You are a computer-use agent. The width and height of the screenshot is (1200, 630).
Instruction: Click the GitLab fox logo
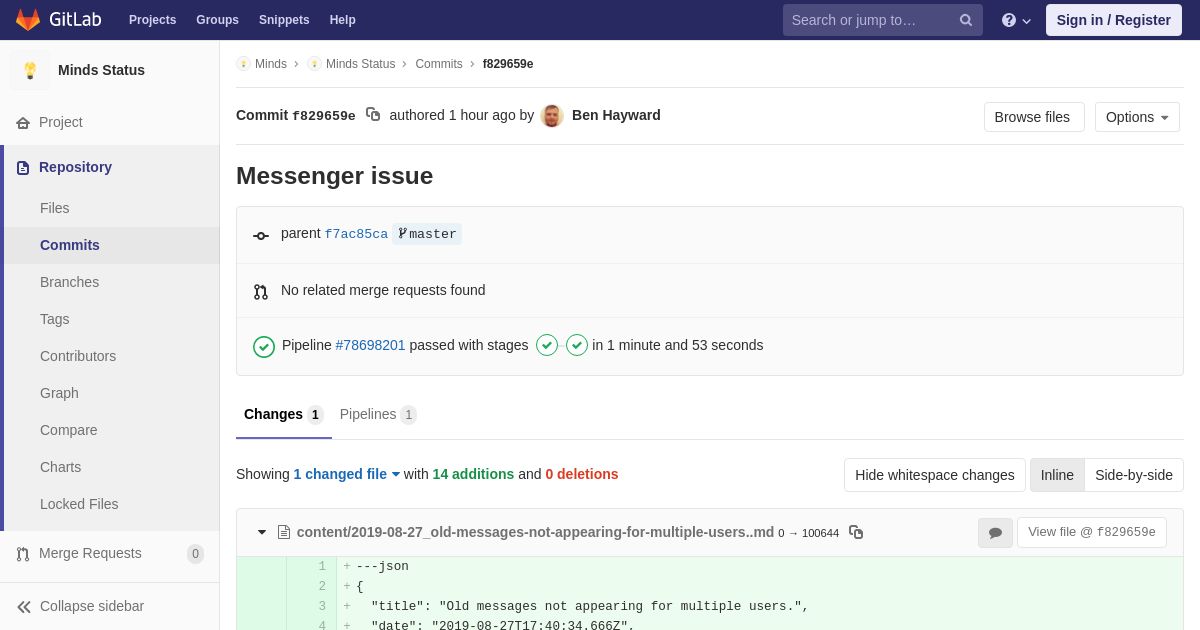coord(28,20)
